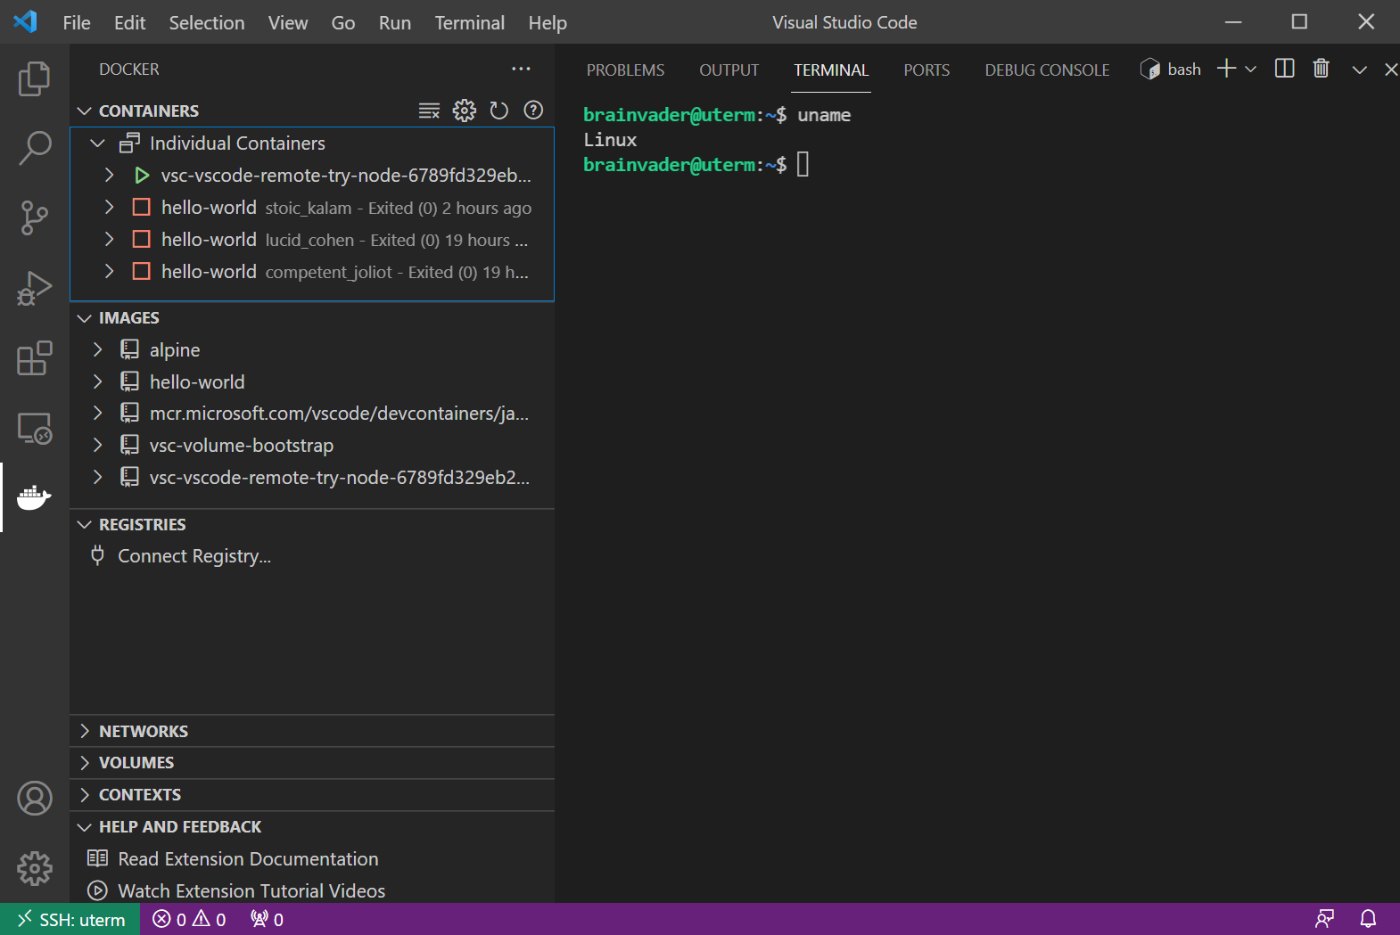Expand the vsc-vscode-remote-try-node running container
Image resolution: width=1400 pixels, height=935 pixels.
(109, 175)
